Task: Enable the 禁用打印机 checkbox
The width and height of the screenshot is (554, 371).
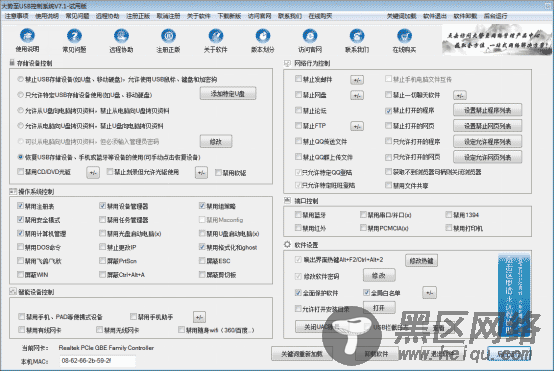Action: 449,228
